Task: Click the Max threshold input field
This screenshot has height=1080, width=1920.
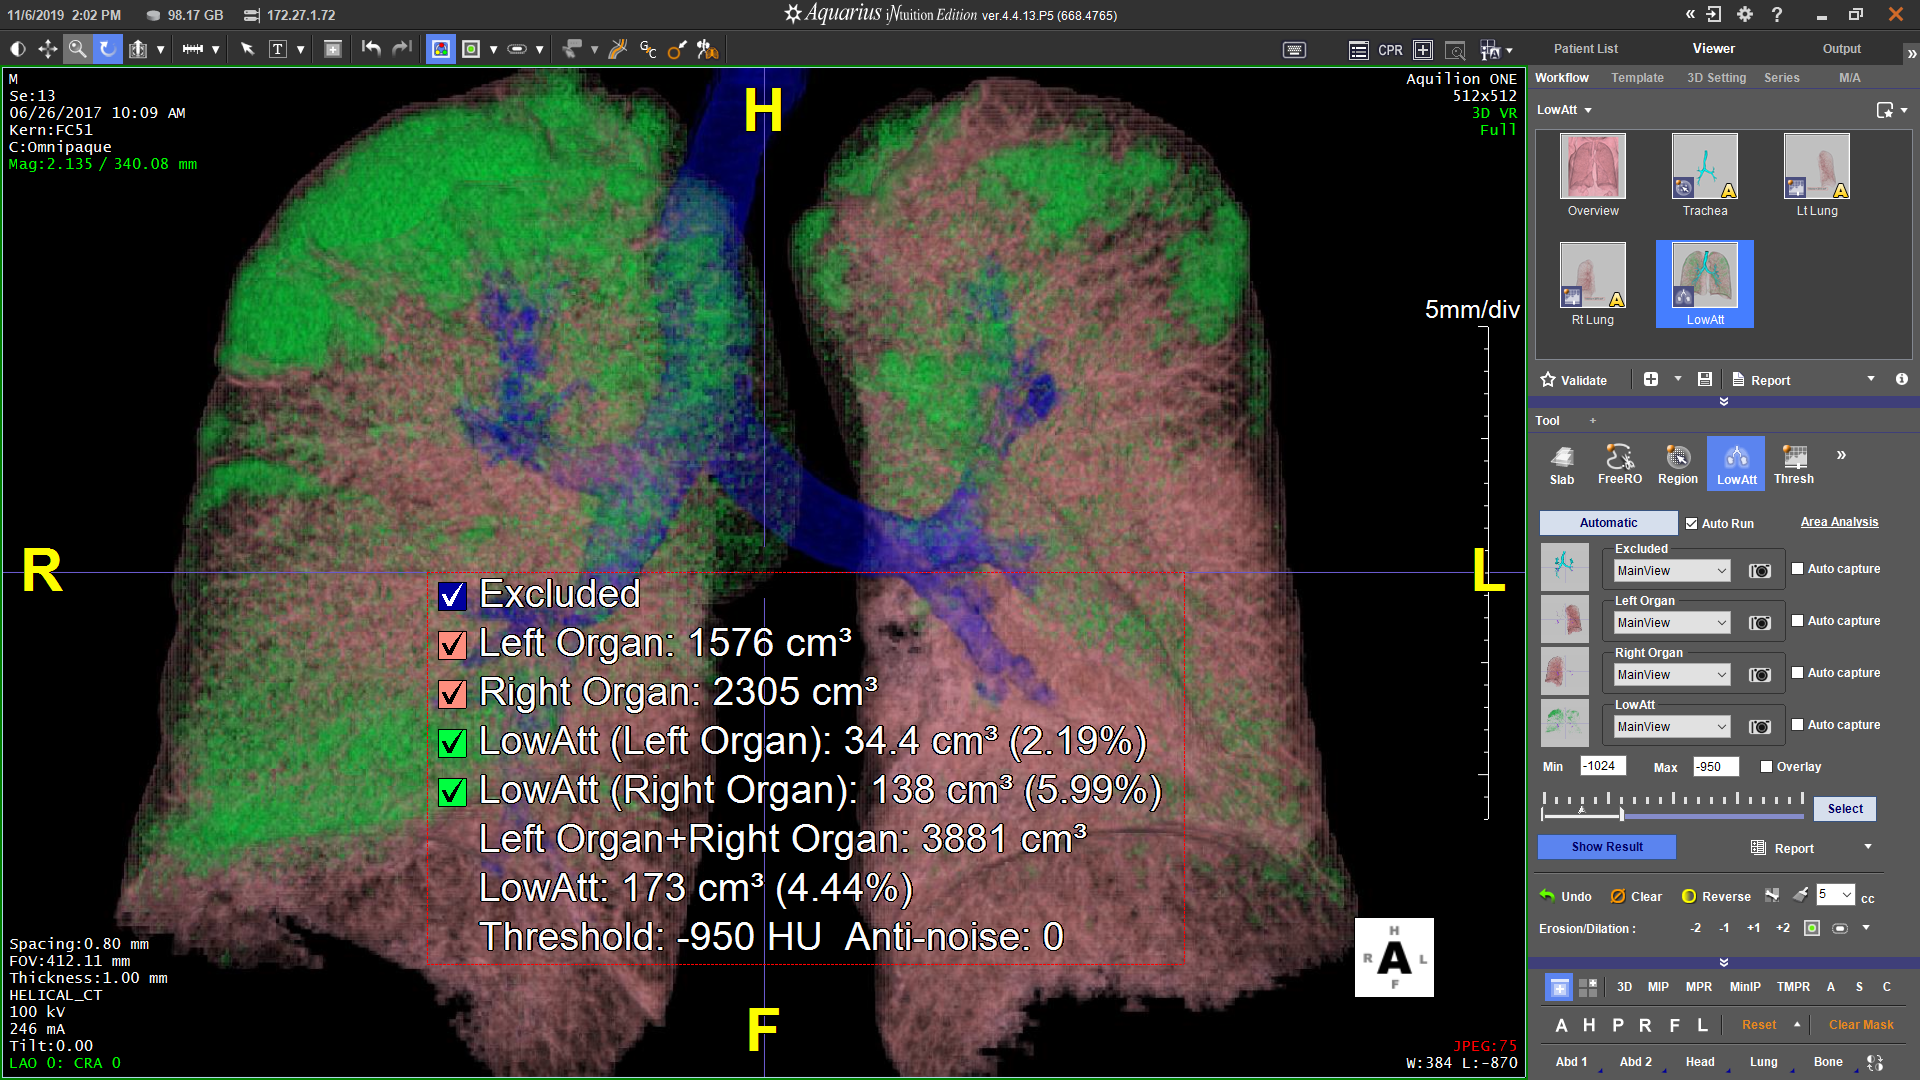Action: point(1716,767)
